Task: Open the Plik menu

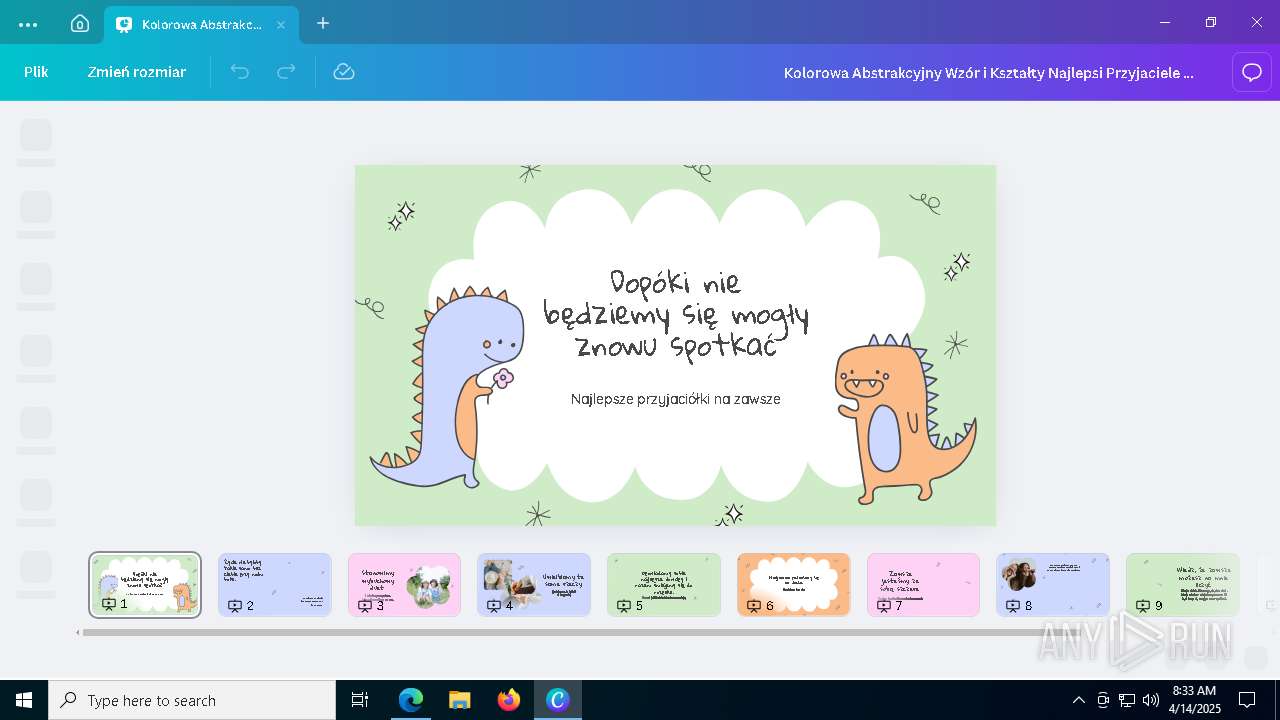Action: pyautogui.click(x=36, y=72)
